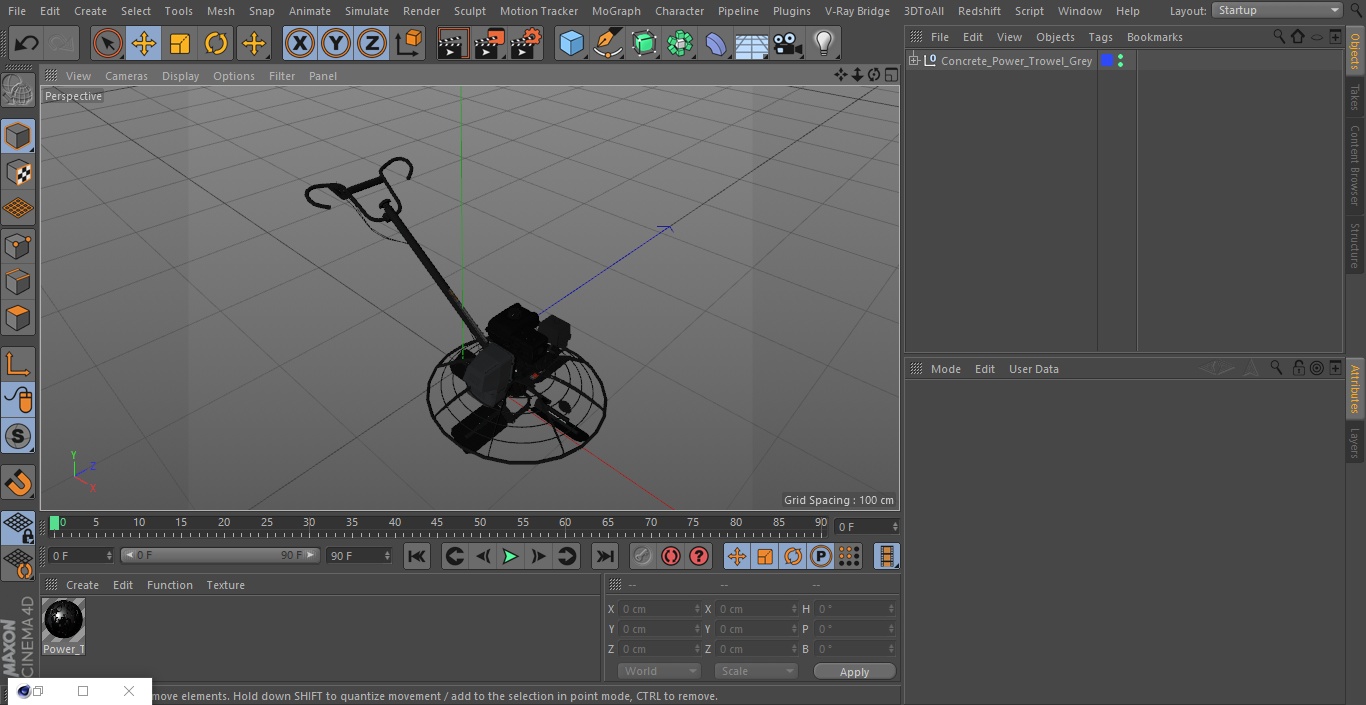The width and height of the screenshot is (1366, 705).
Task: Open the green MoGraph array icon
Action: tap(680, 43)
